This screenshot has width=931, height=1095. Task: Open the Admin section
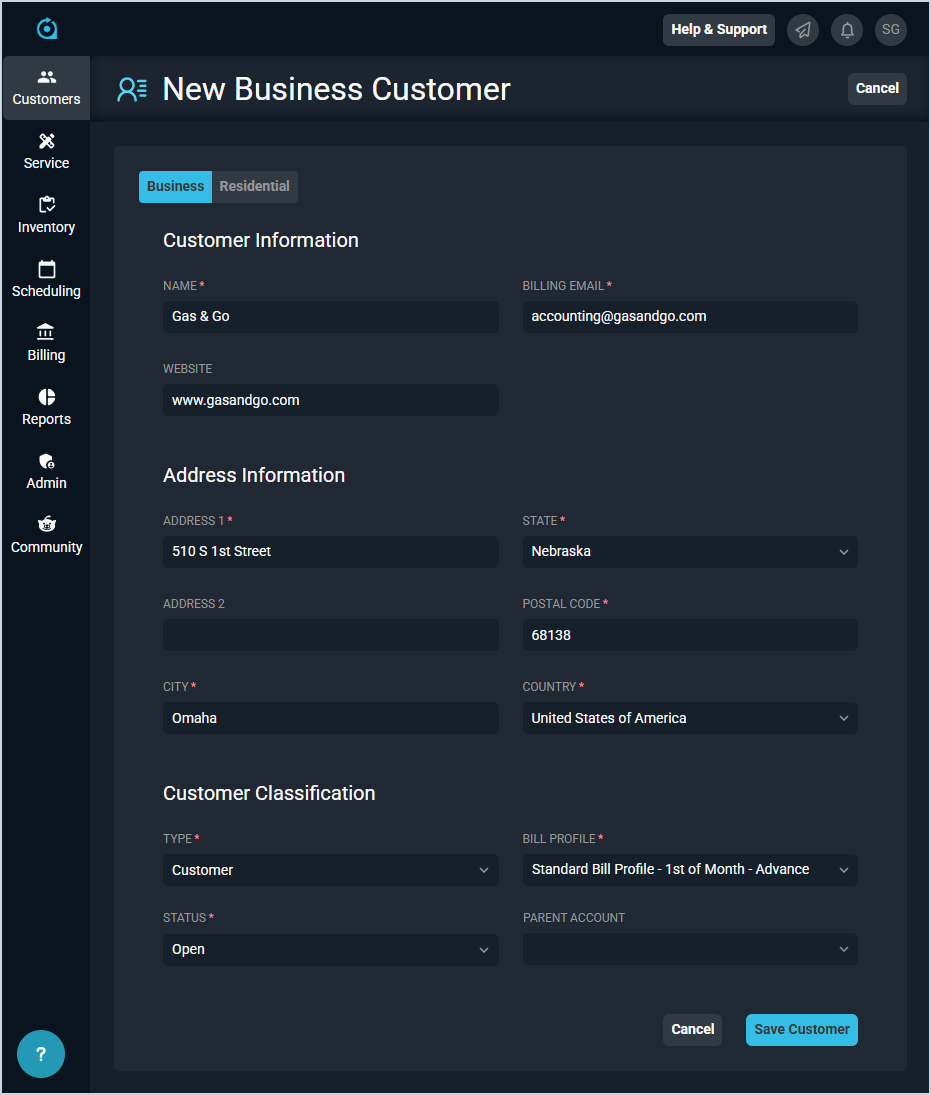click(46, 472)
